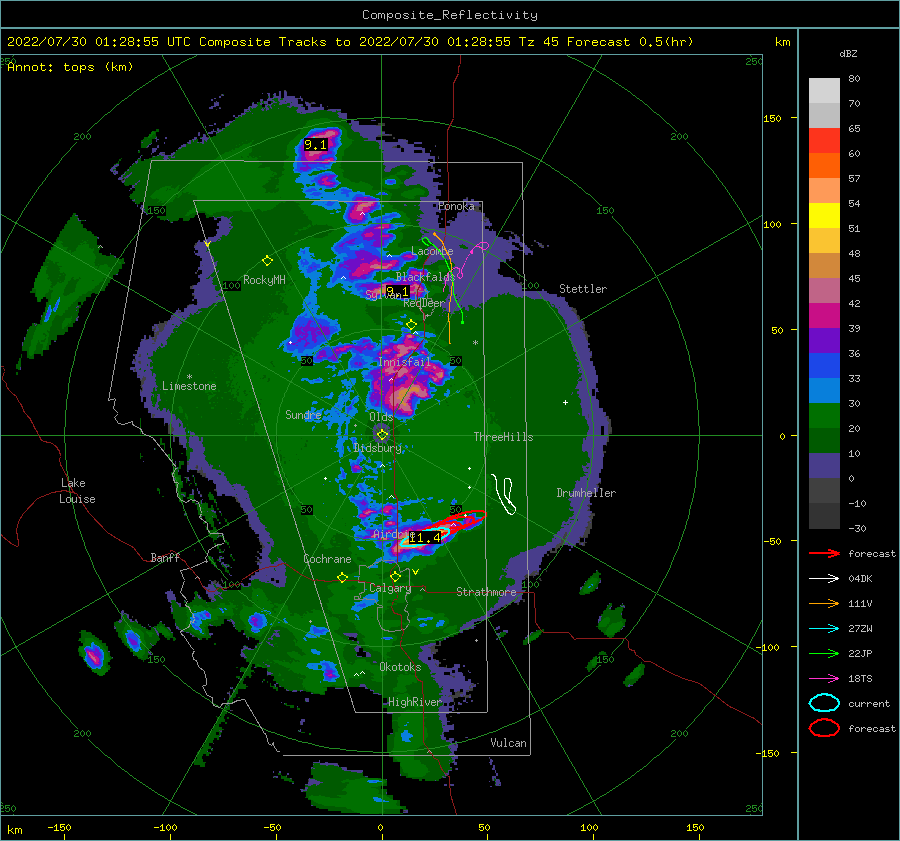900x841 pixels.
Task: Click the red 'forecast' ellipse legend symbol
Action: click(824, 728)
